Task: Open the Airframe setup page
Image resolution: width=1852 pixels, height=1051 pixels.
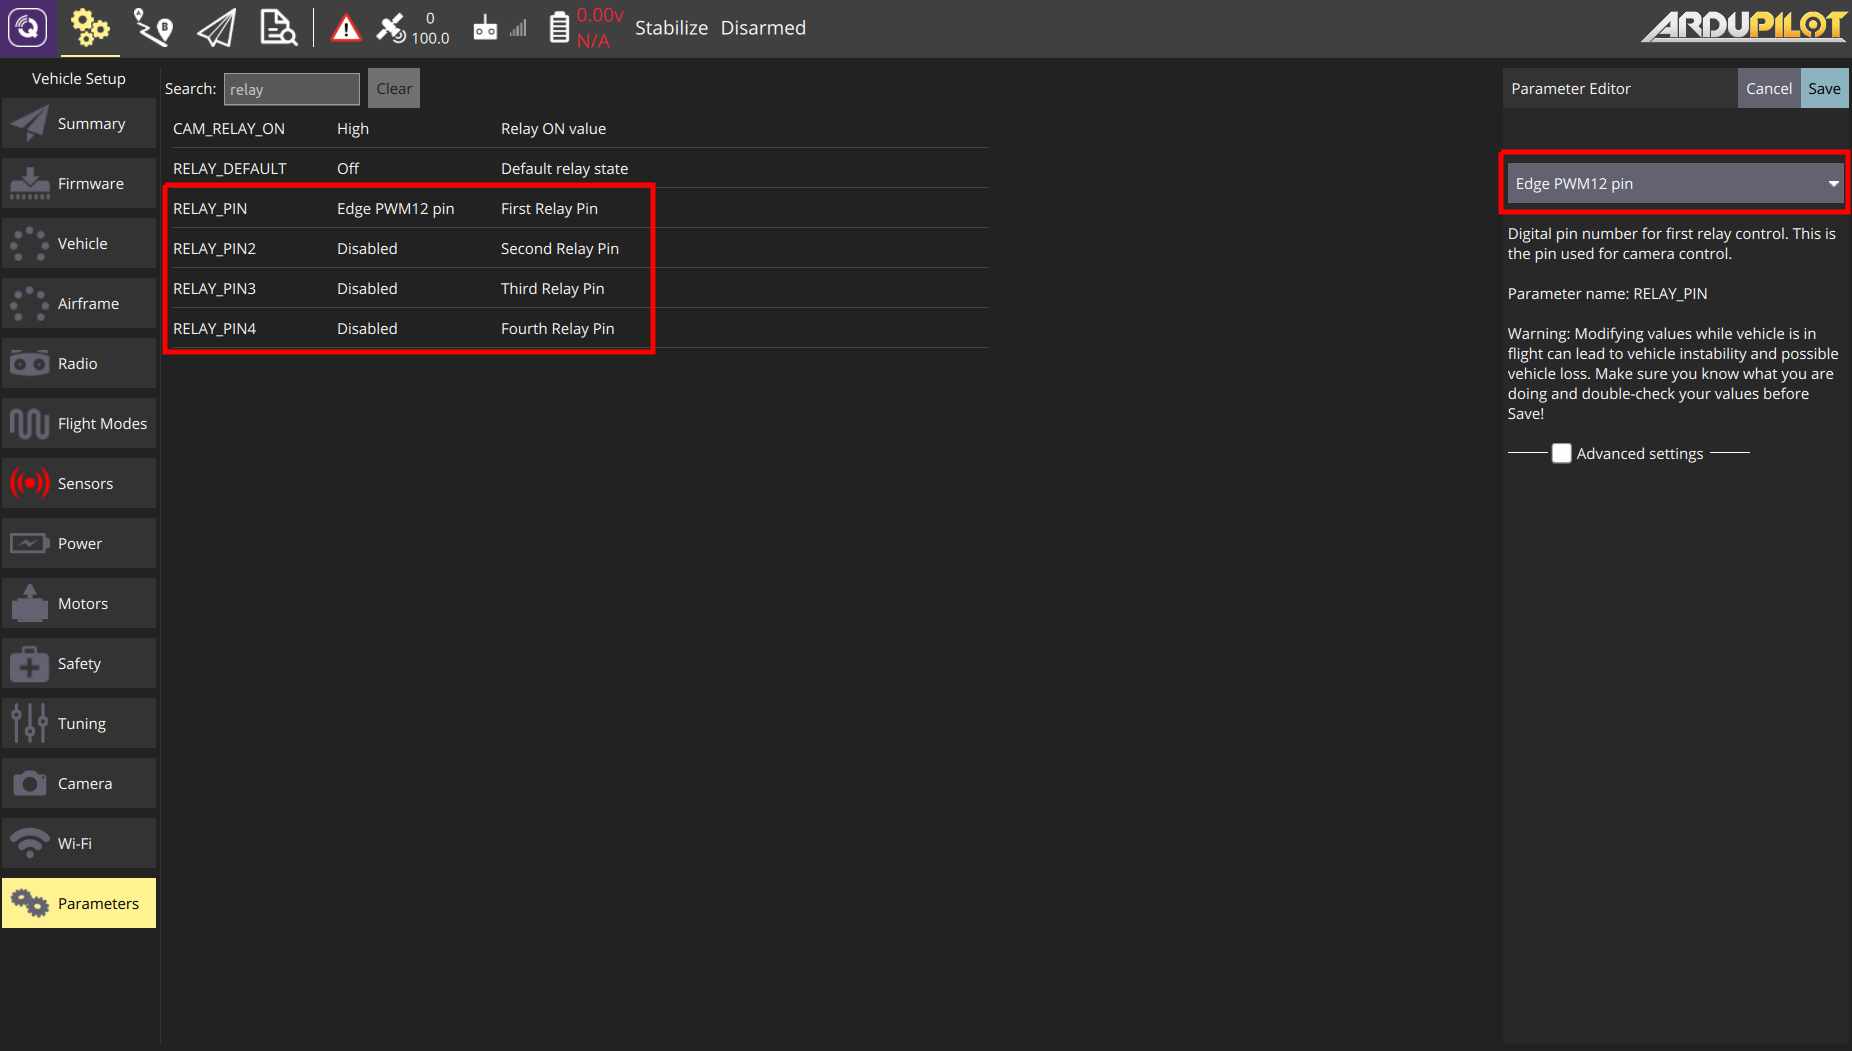Action: click(79, 304)
